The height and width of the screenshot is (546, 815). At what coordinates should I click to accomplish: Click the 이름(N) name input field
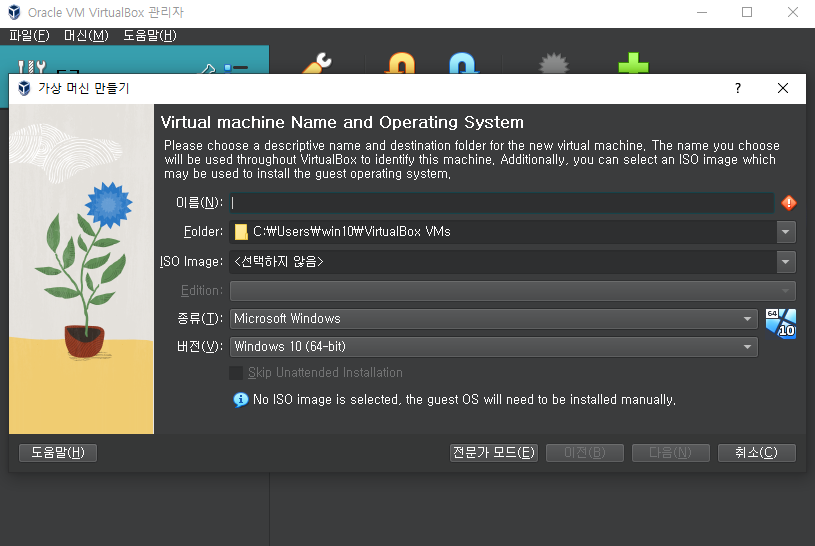[x=502, y=203]
